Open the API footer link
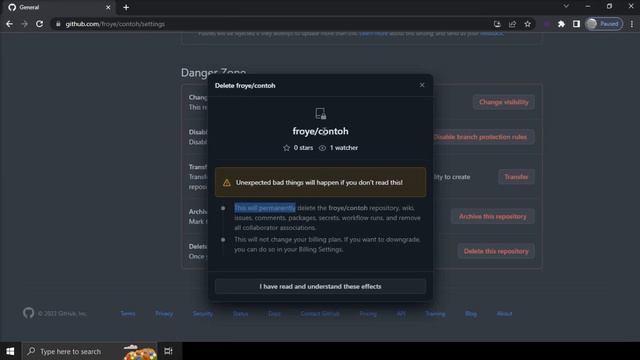The height and width of the screenshot is (360, 640). point(401,313)
